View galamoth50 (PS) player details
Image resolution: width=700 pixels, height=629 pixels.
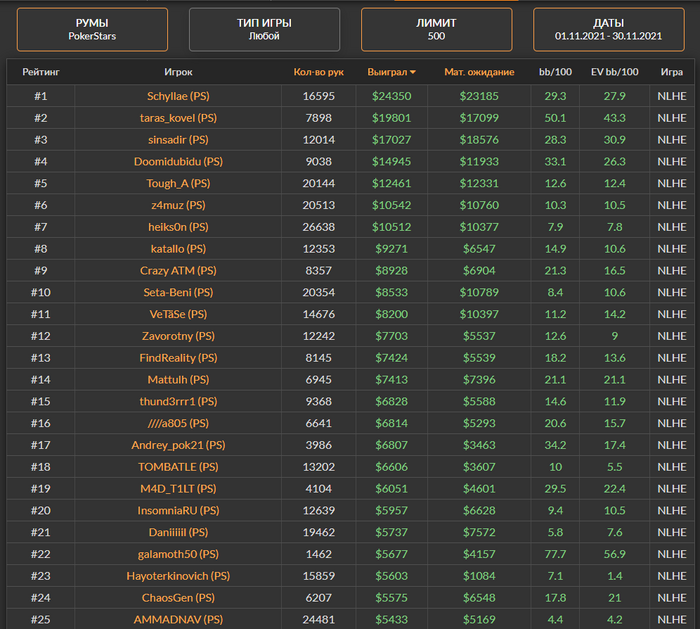(178, 554)
